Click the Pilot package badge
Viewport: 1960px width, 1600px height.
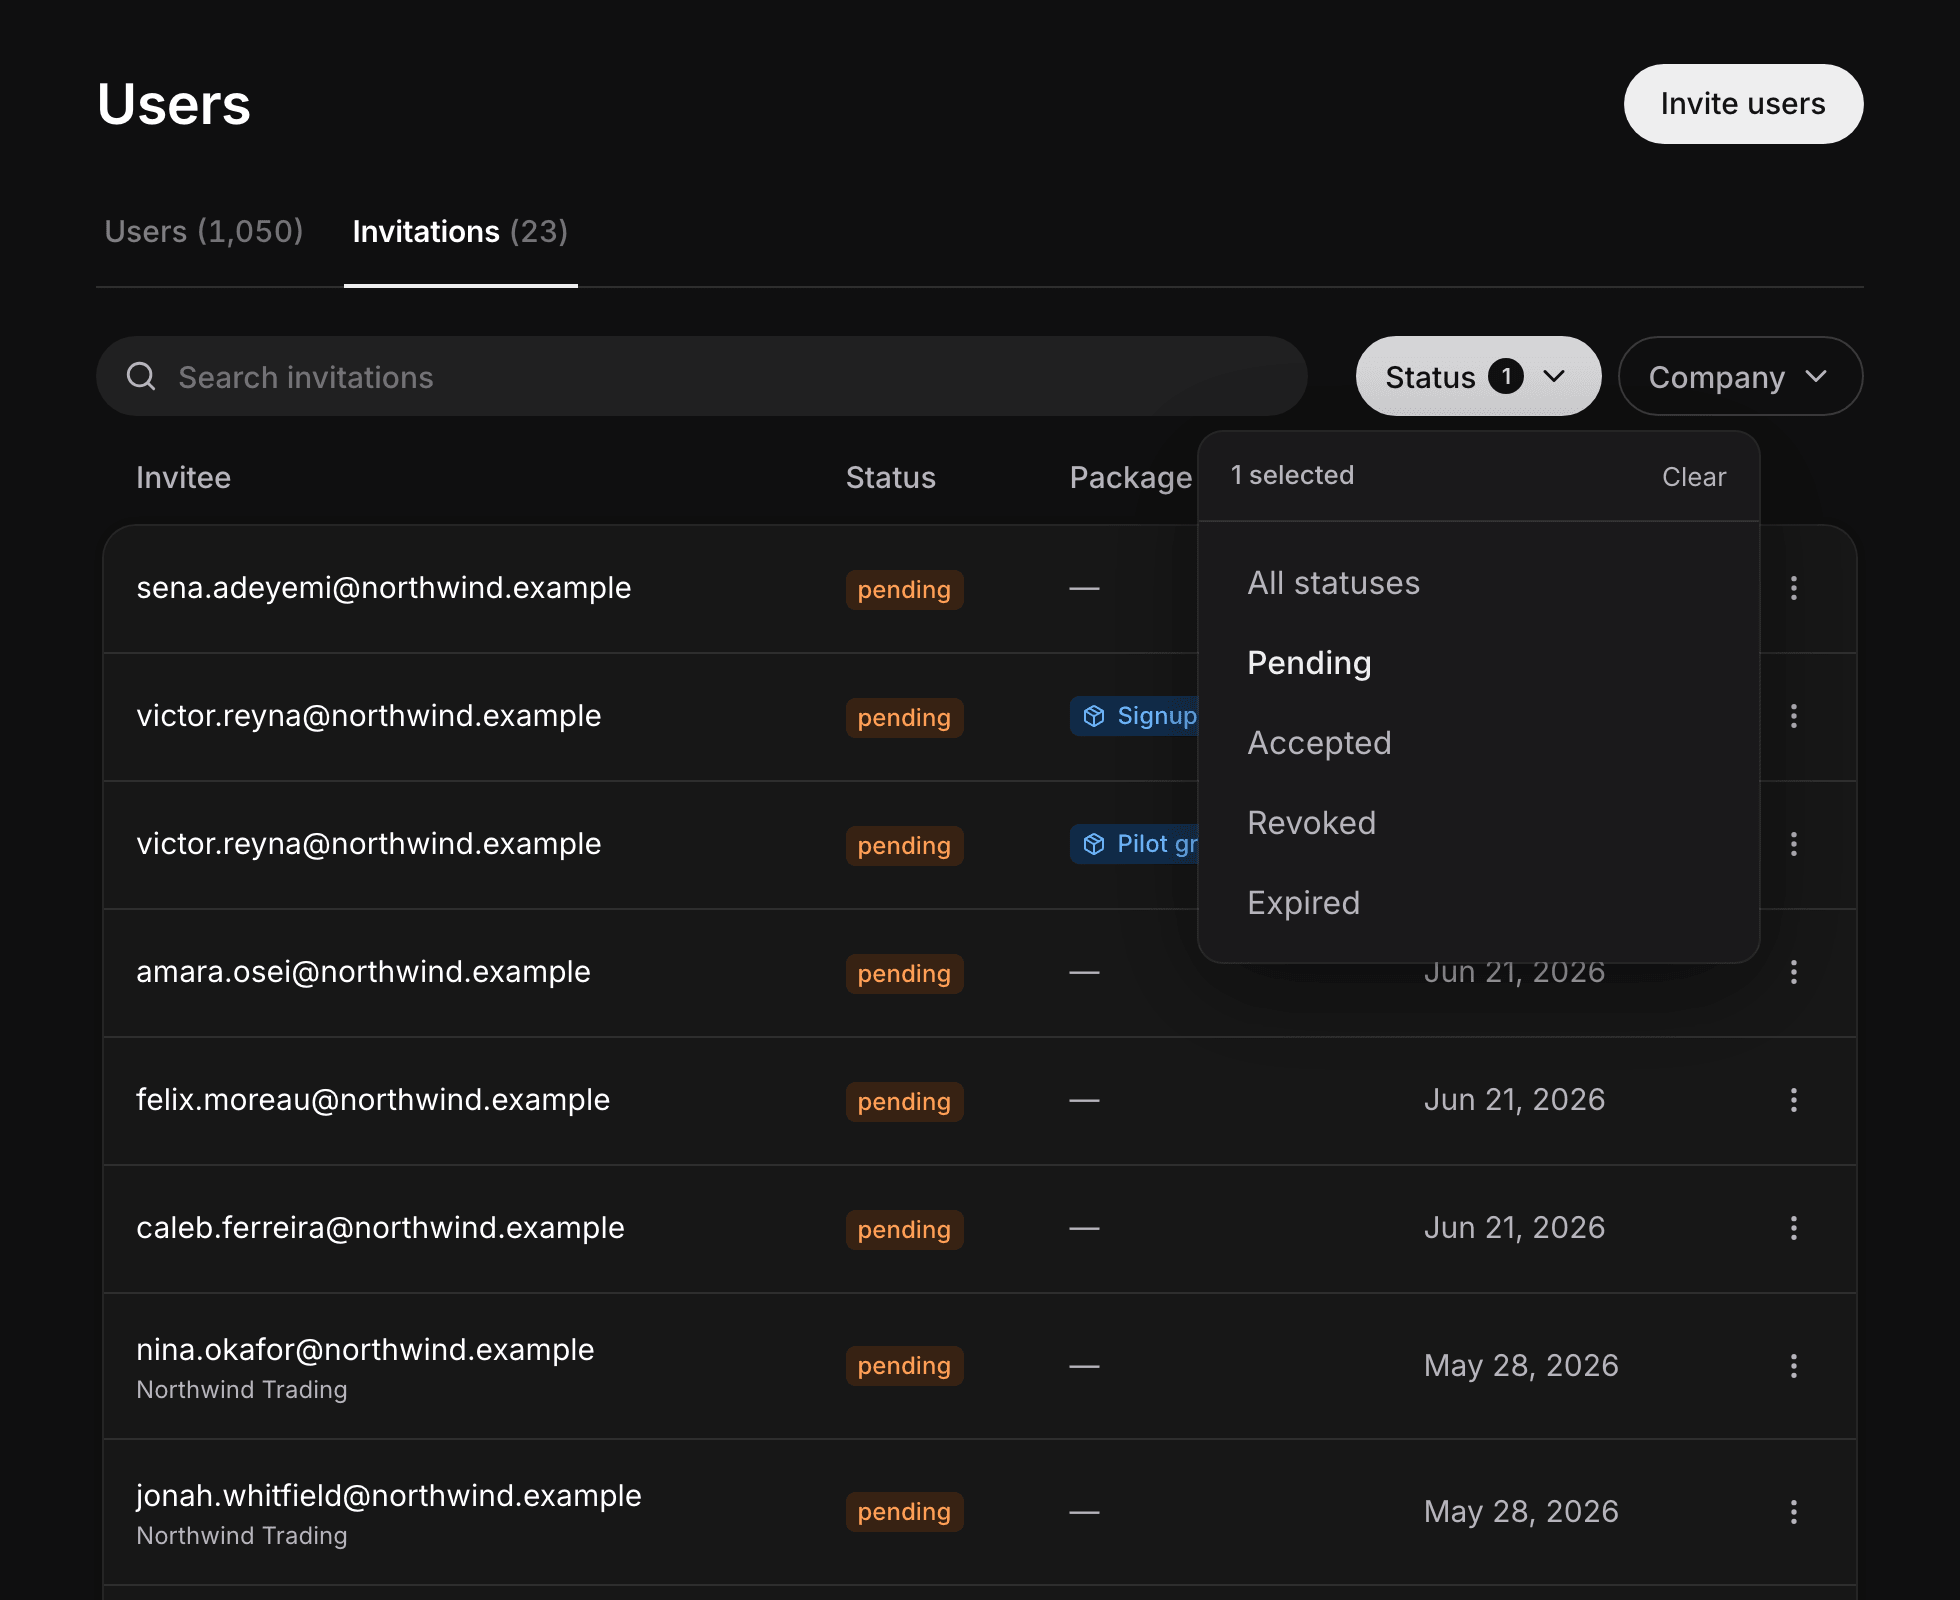pos(1135,844)
